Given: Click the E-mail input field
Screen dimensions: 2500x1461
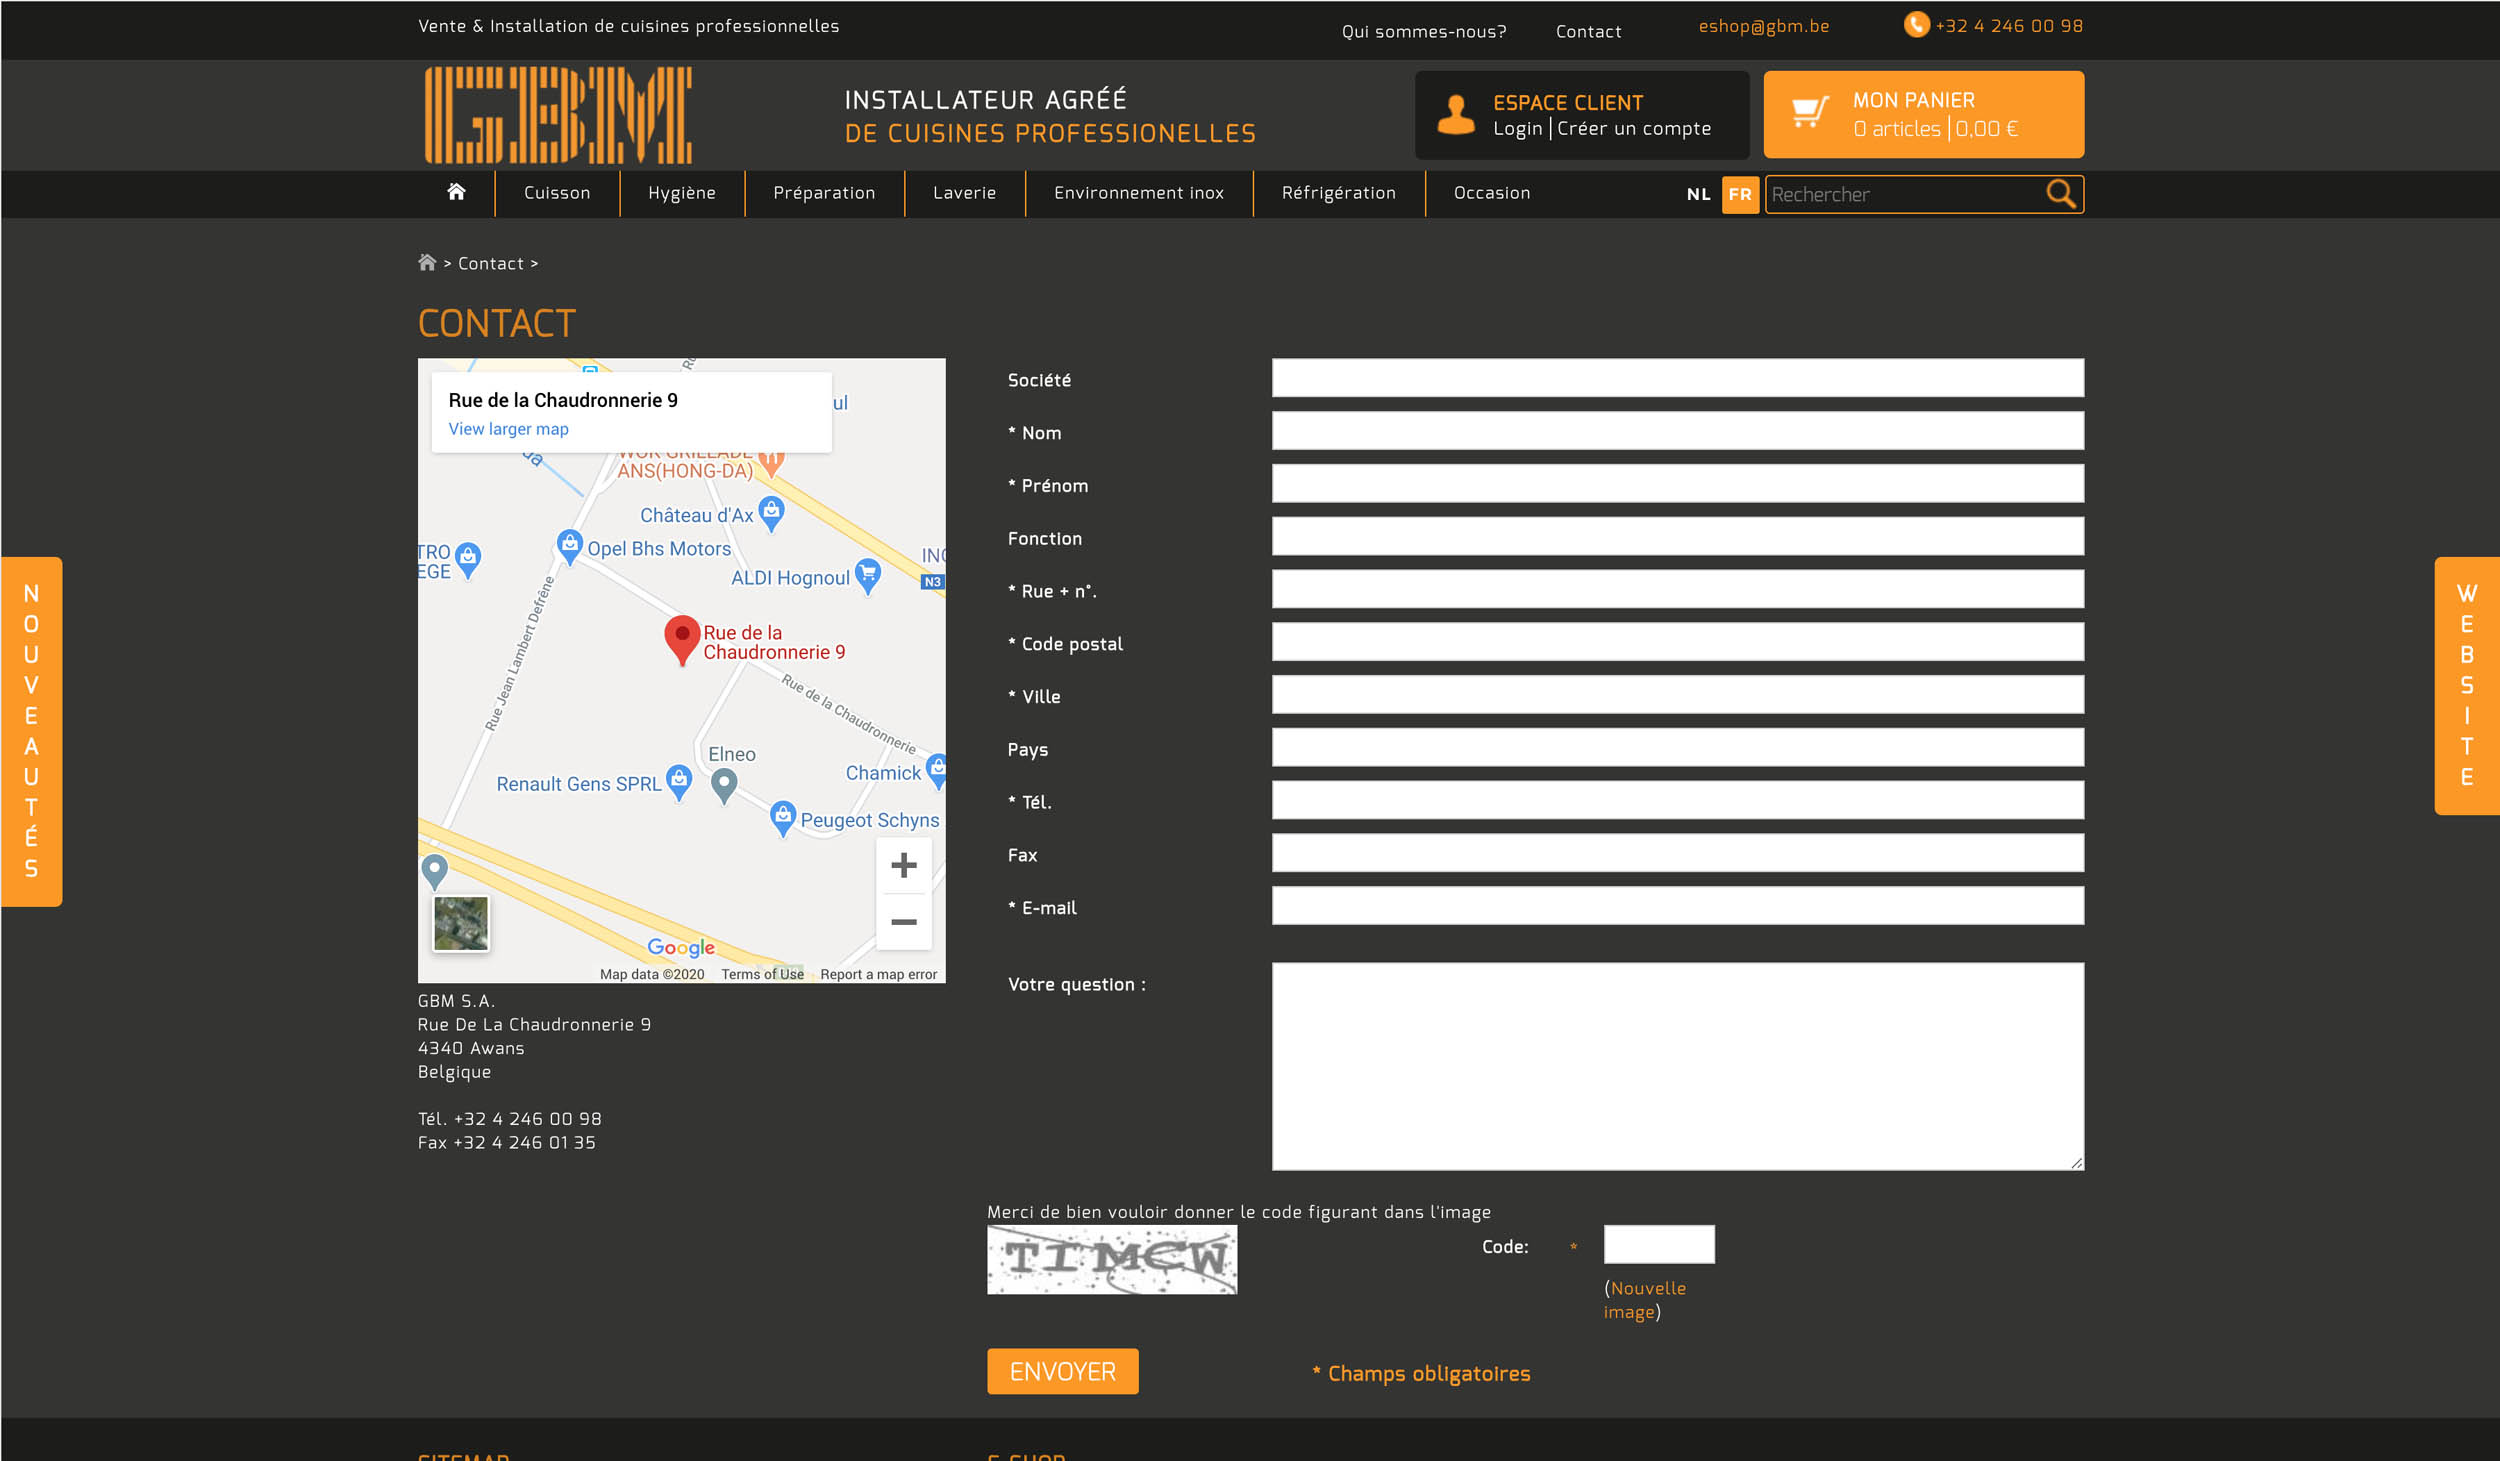Looking at the screenshot, I should (1677, 906).
